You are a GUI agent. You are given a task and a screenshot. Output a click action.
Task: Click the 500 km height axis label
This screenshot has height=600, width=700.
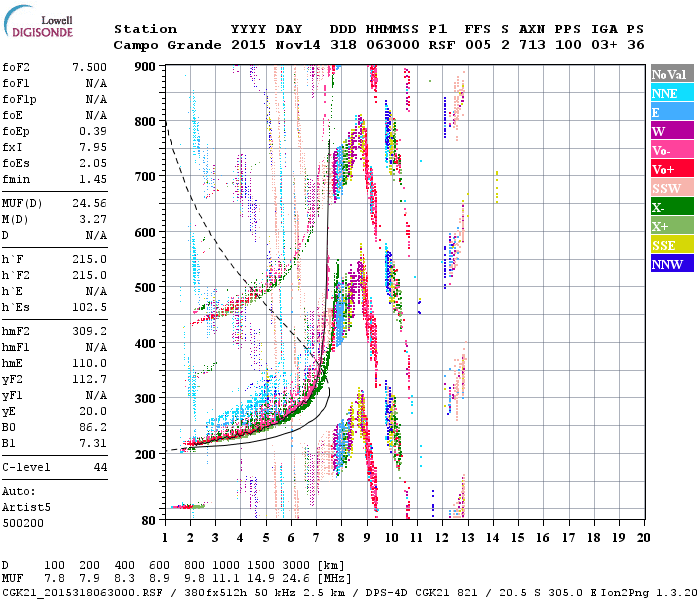point(145,288)
